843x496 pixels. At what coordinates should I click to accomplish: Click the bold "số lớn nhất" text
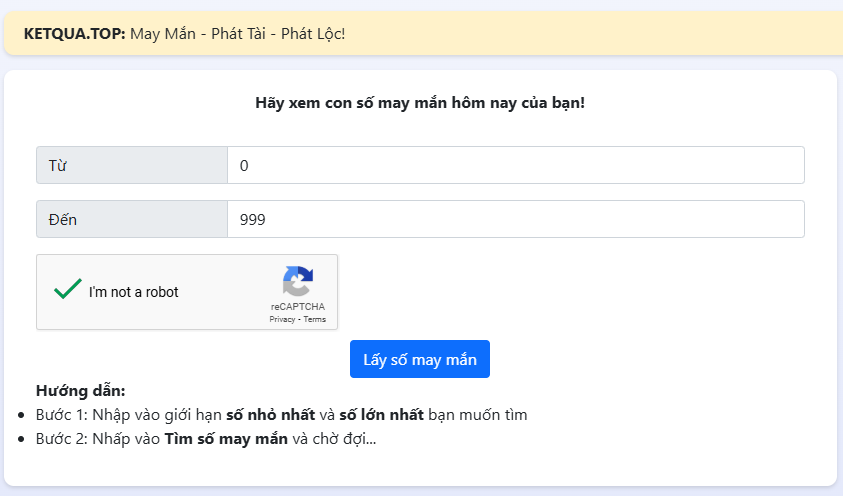(x=381, y=414)
